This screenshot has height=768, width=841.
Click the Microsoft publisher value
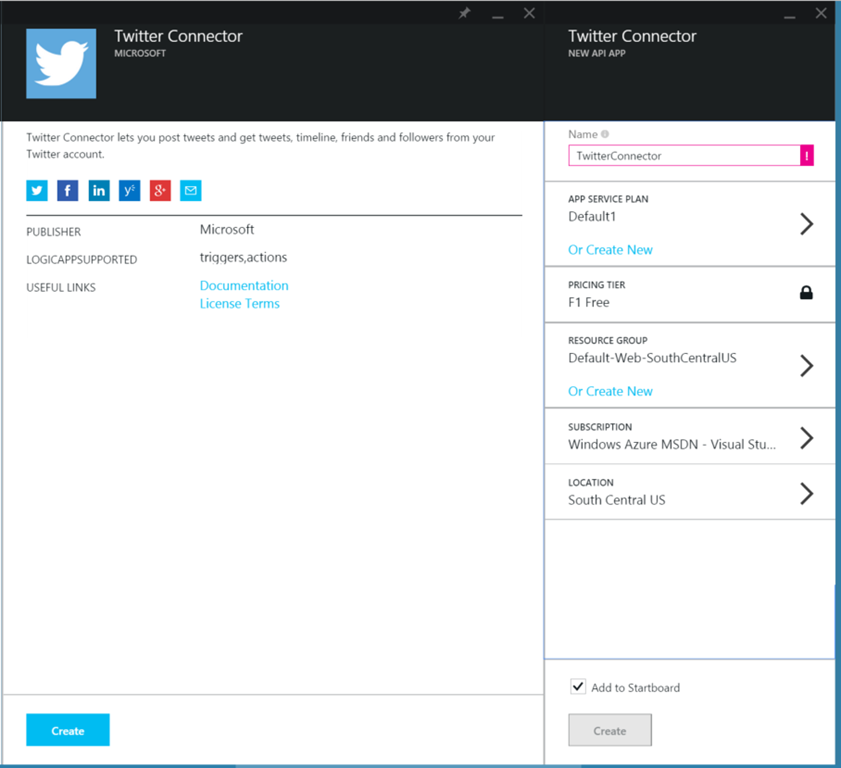point(227,230)
